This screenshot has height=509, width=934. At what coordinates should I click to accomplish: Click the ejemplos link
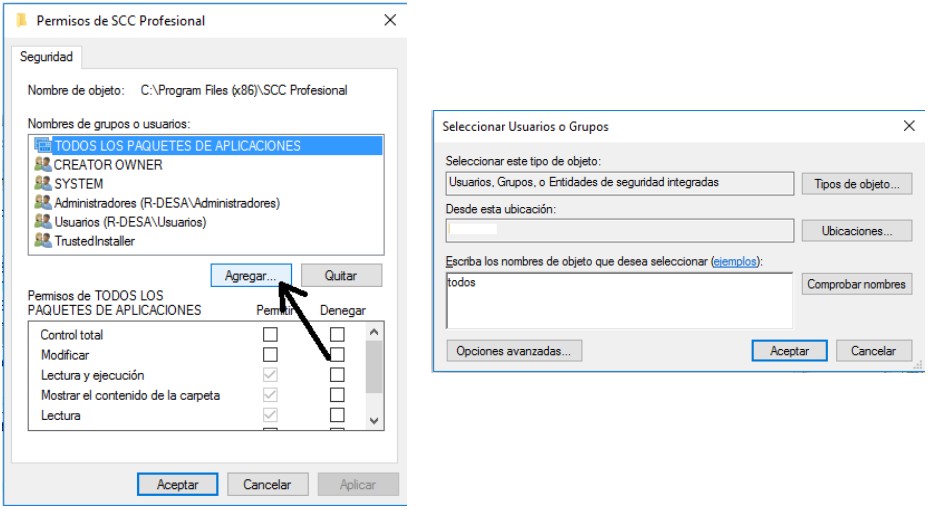click(734, 261)
